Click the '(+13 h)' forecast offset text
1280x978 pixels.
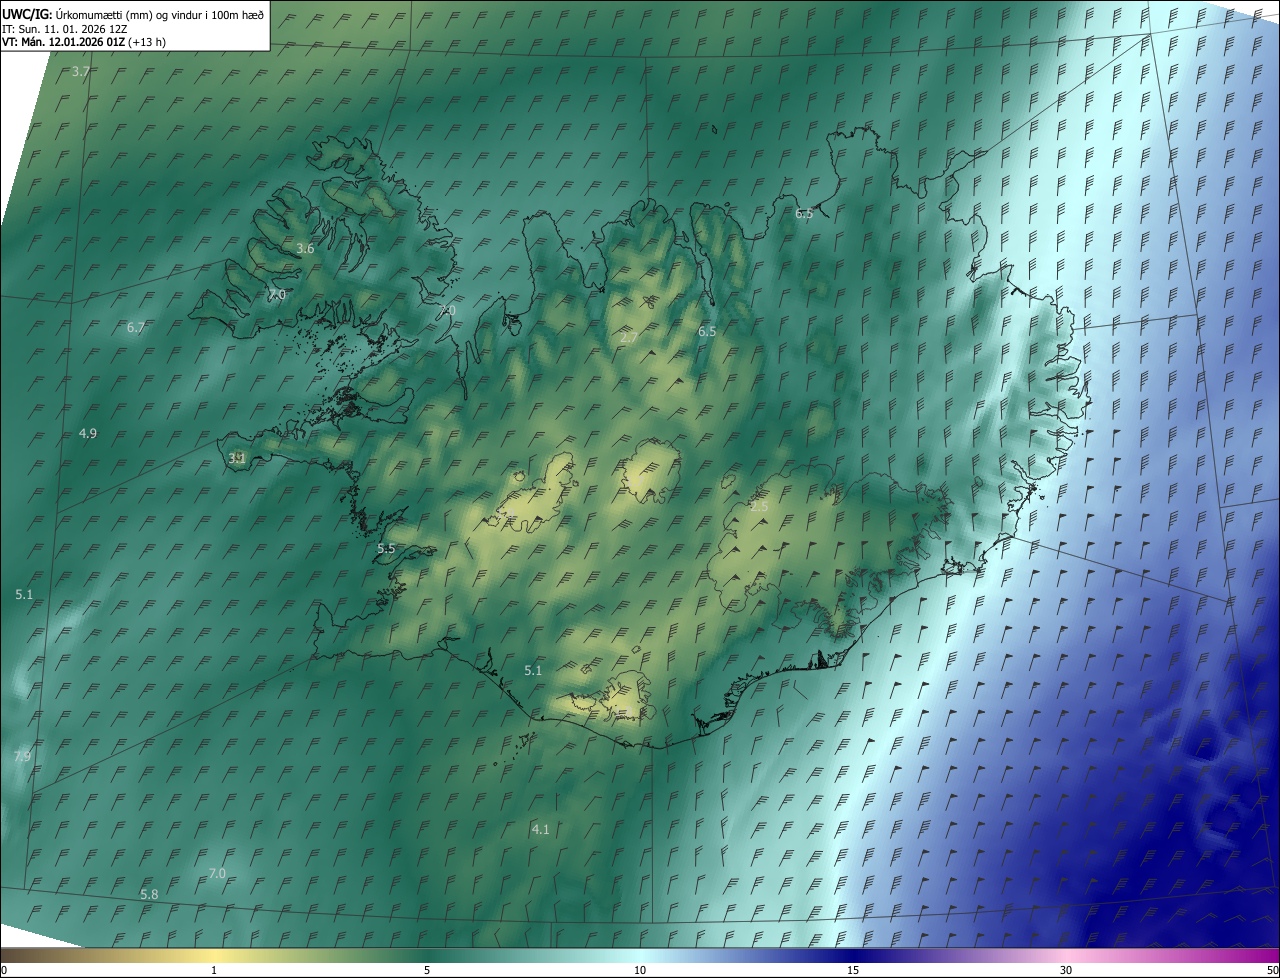[147, 42]
